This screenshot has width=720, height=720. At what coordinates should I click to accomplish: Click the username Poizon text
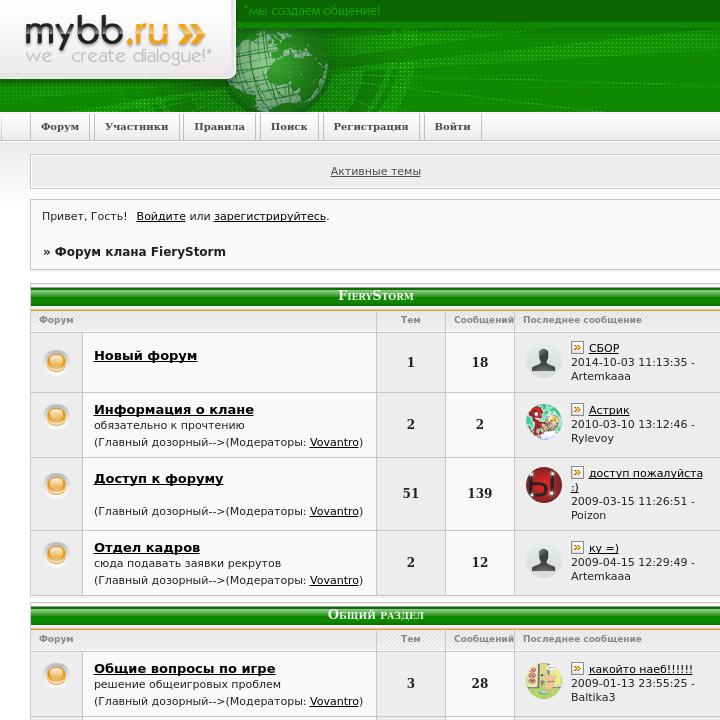[x=588, y=515]
